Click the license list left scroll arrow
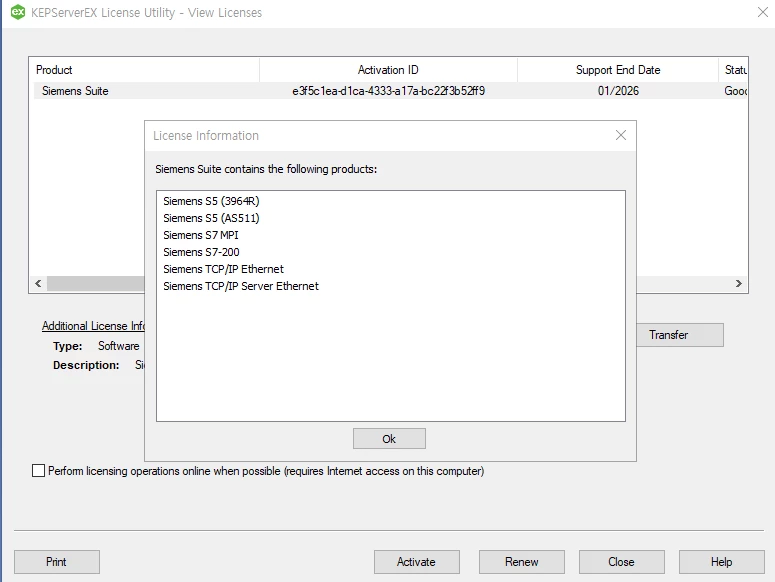The height and width of the screenshot is (582, 775). [x=38, y=284]
